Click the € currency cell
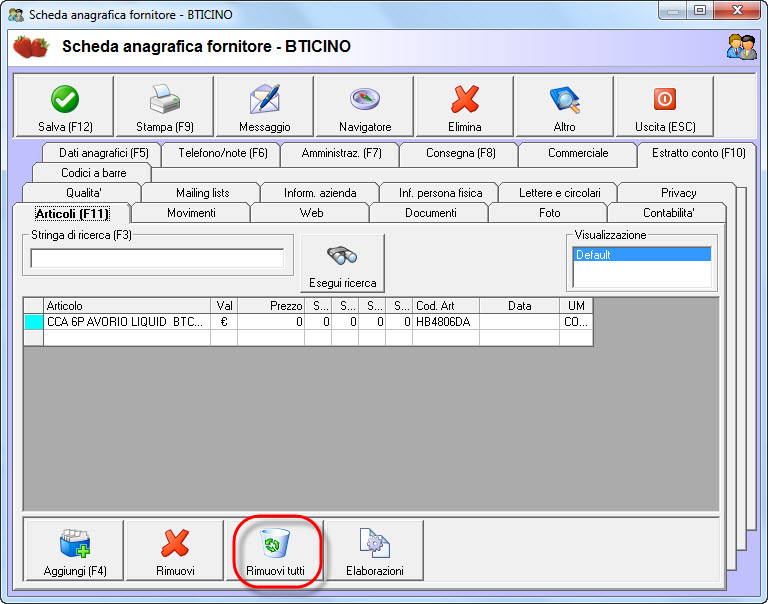This screenshot has height=604, width=768. [224, 322]
